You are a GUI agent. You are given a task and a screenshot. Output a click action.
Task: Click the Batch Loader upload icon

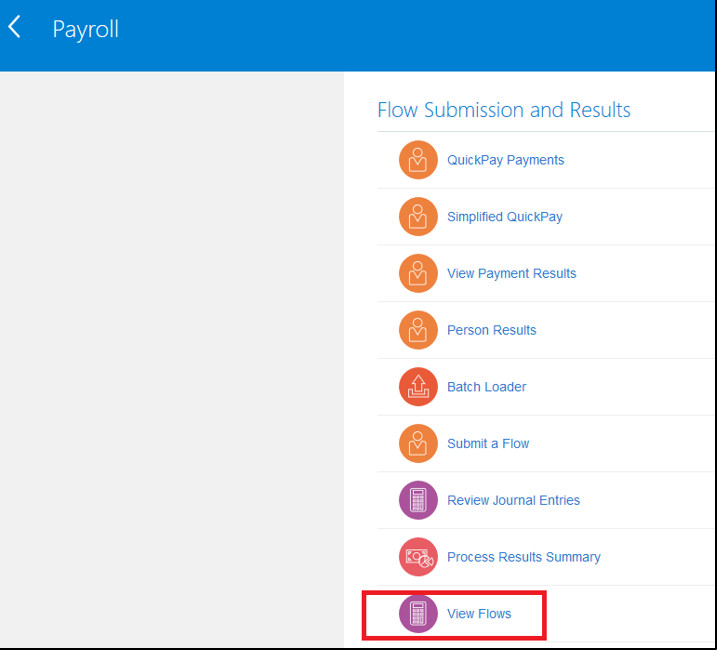point(418,387)
